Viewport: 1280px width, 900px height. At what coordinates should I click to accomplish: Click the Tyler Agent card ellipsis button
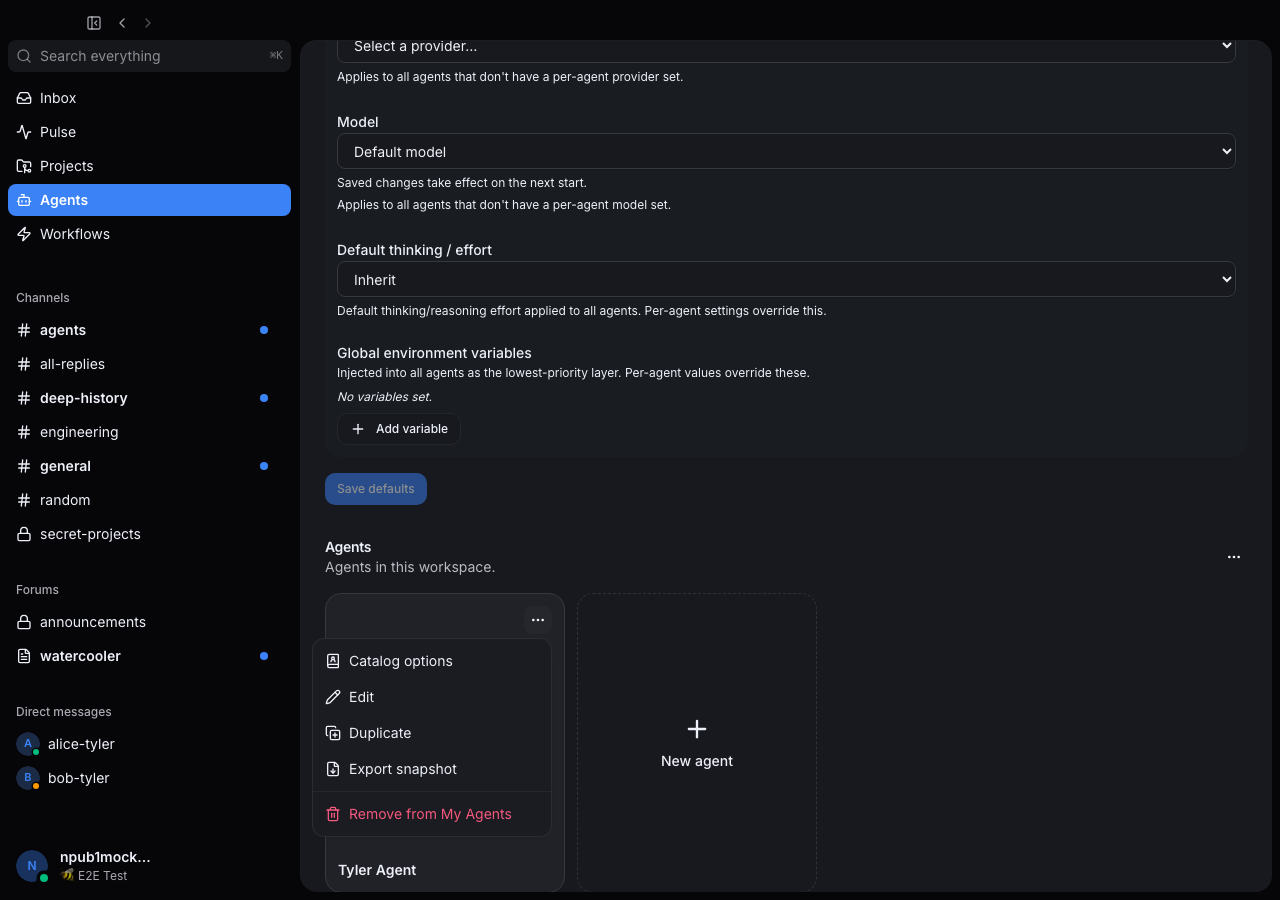[x=538, y=620]
